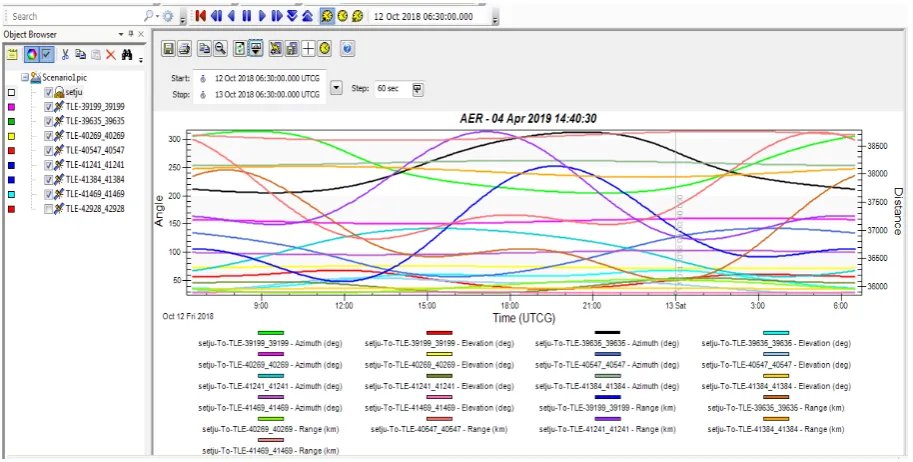The image size is (913, 462).
Task: Enable the TLE-42928_42928 checkbox
Action: click(49, 209)
